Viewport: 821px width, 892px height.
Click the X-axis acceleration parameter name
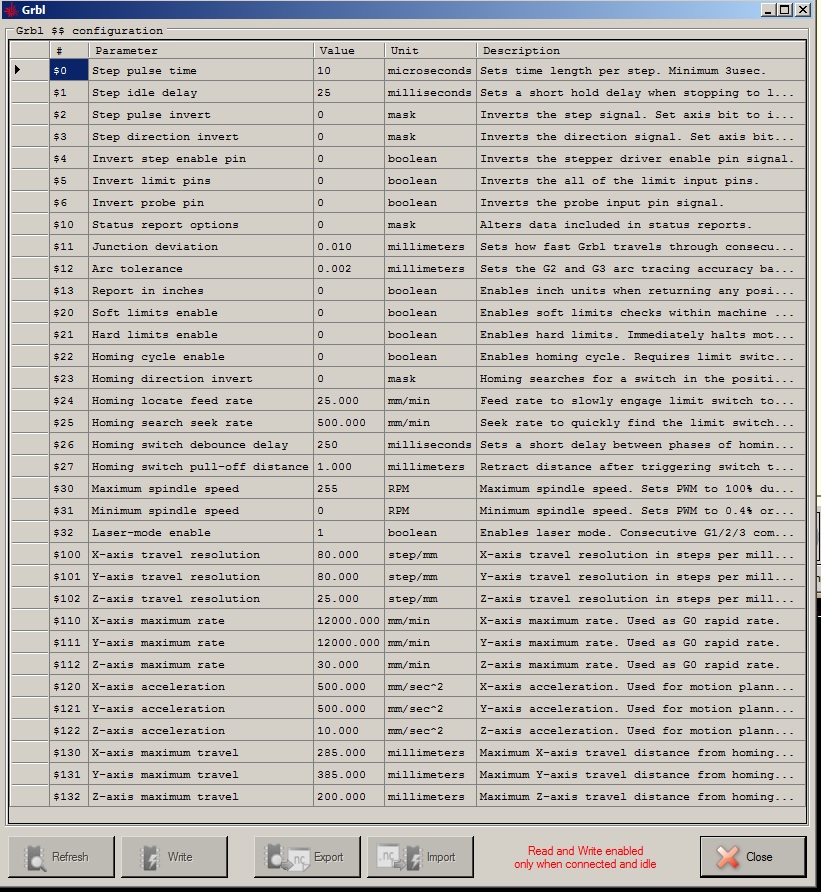click(x=201, y=686)
